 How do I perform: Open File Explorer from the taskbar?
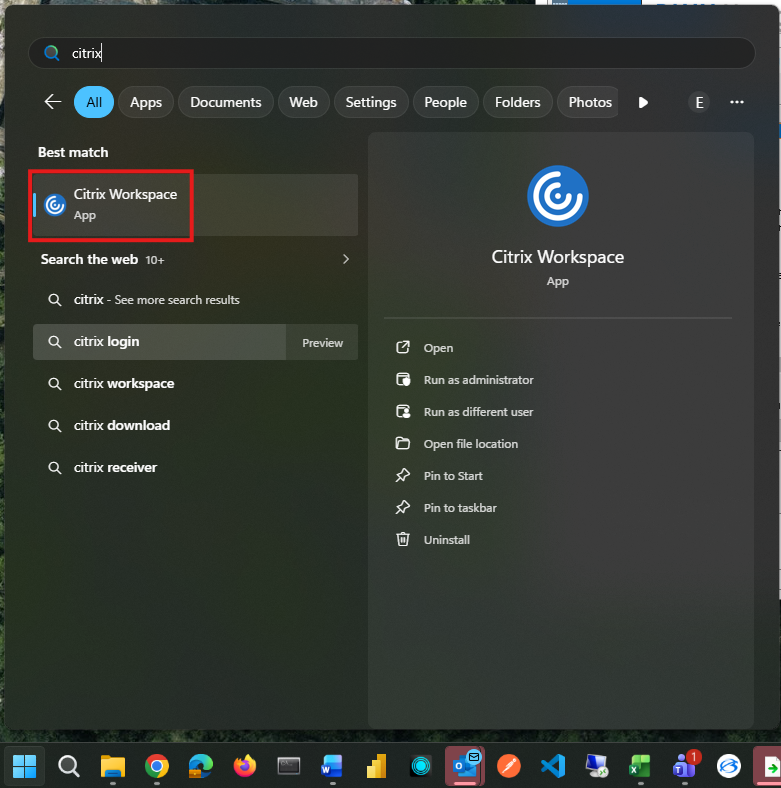pos(113,766)
